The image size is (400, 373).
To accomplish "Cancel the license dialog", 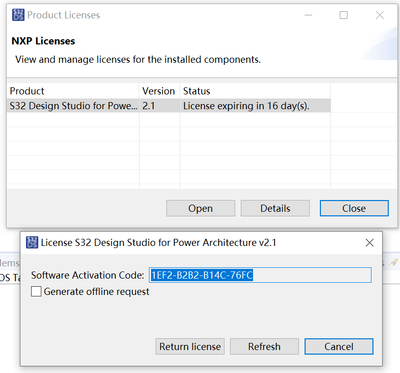I will coord(339,347).
